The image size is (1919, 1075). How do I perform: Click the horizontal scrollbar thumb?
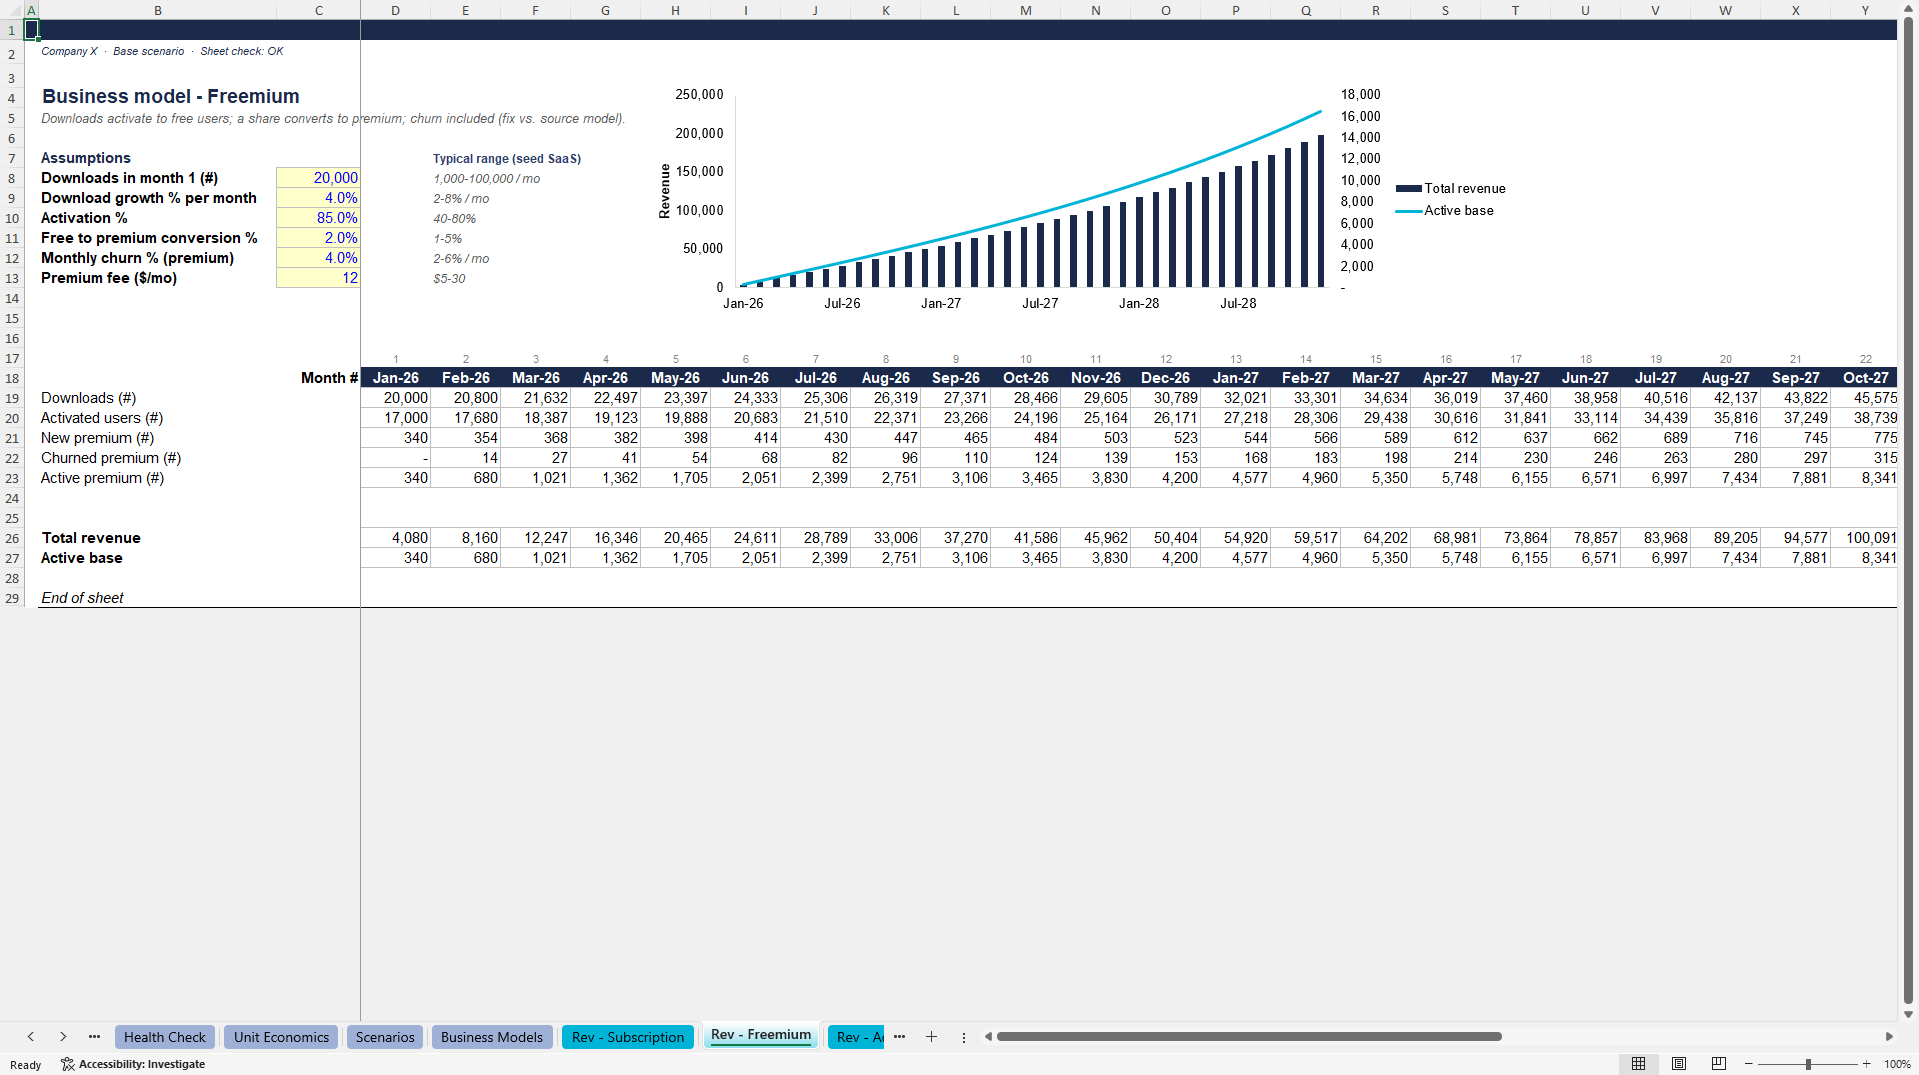coord(1249,1037)
